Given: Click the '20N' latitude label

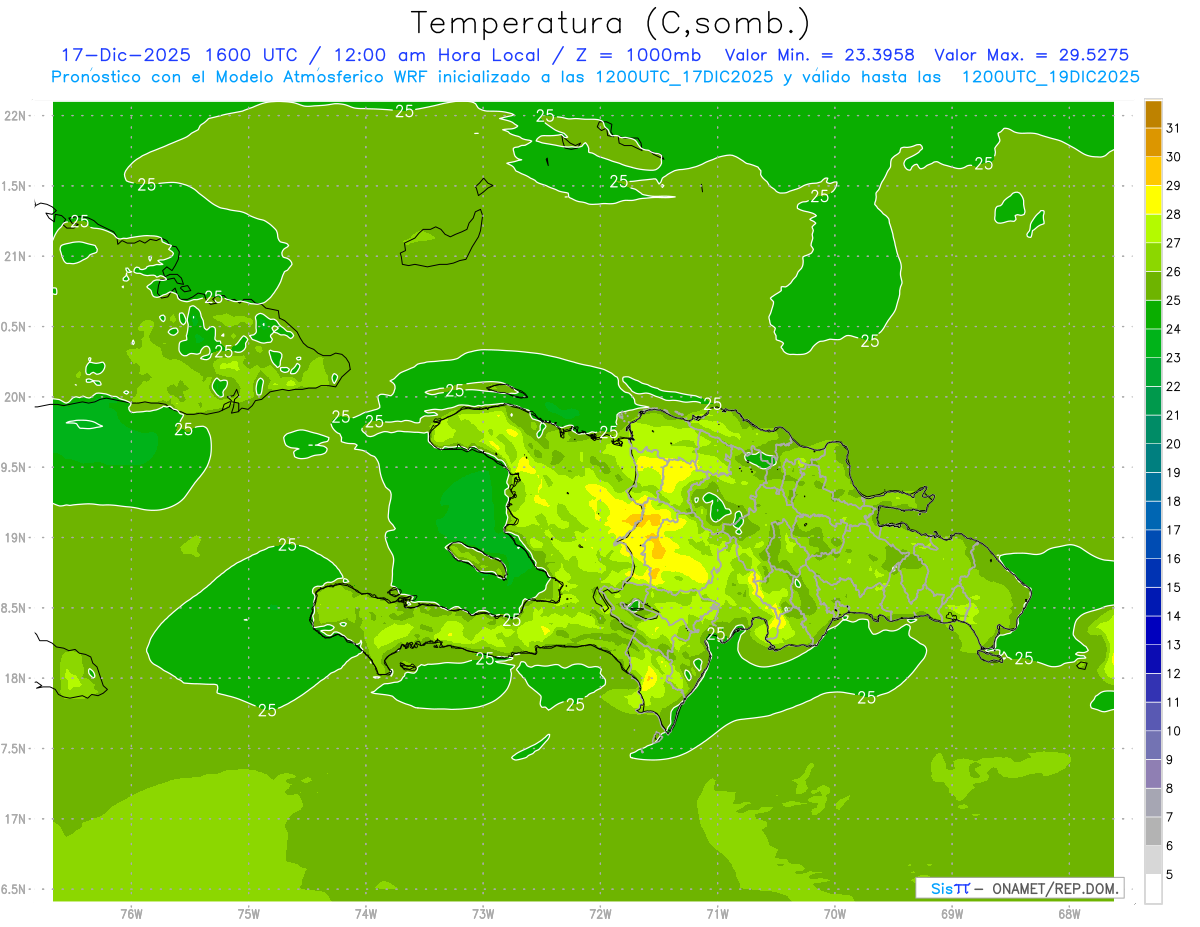Looking at the screenshot, I should coord(15,397).
